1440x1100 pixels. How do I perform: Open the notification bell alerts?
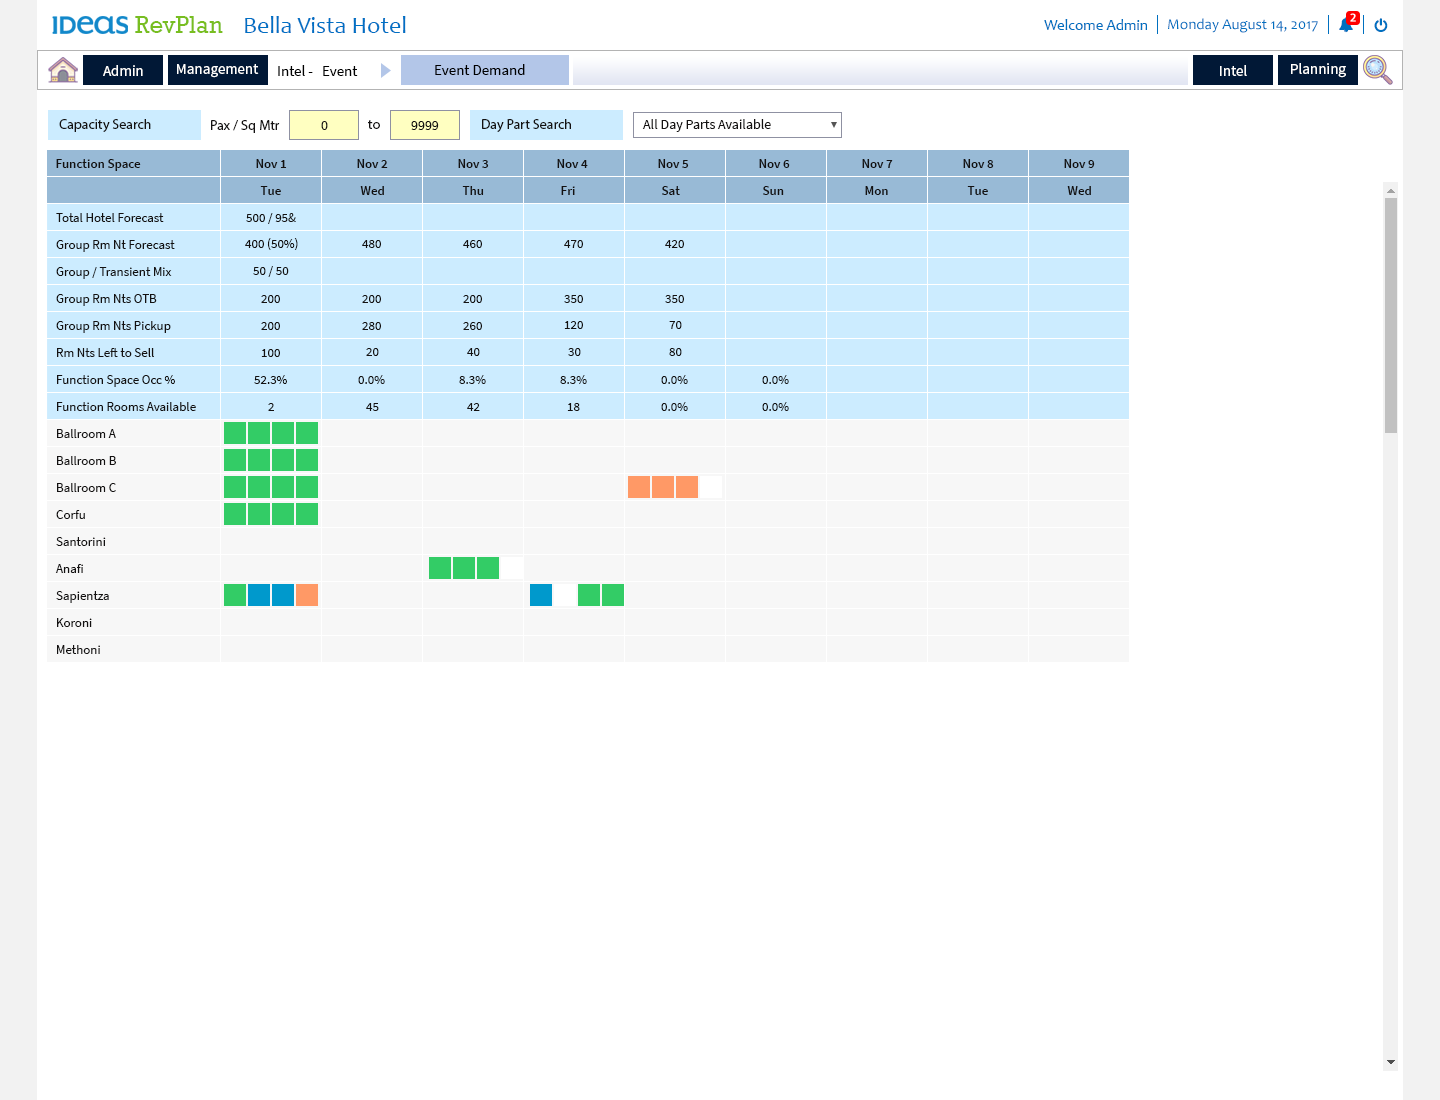coord(1346,25)
